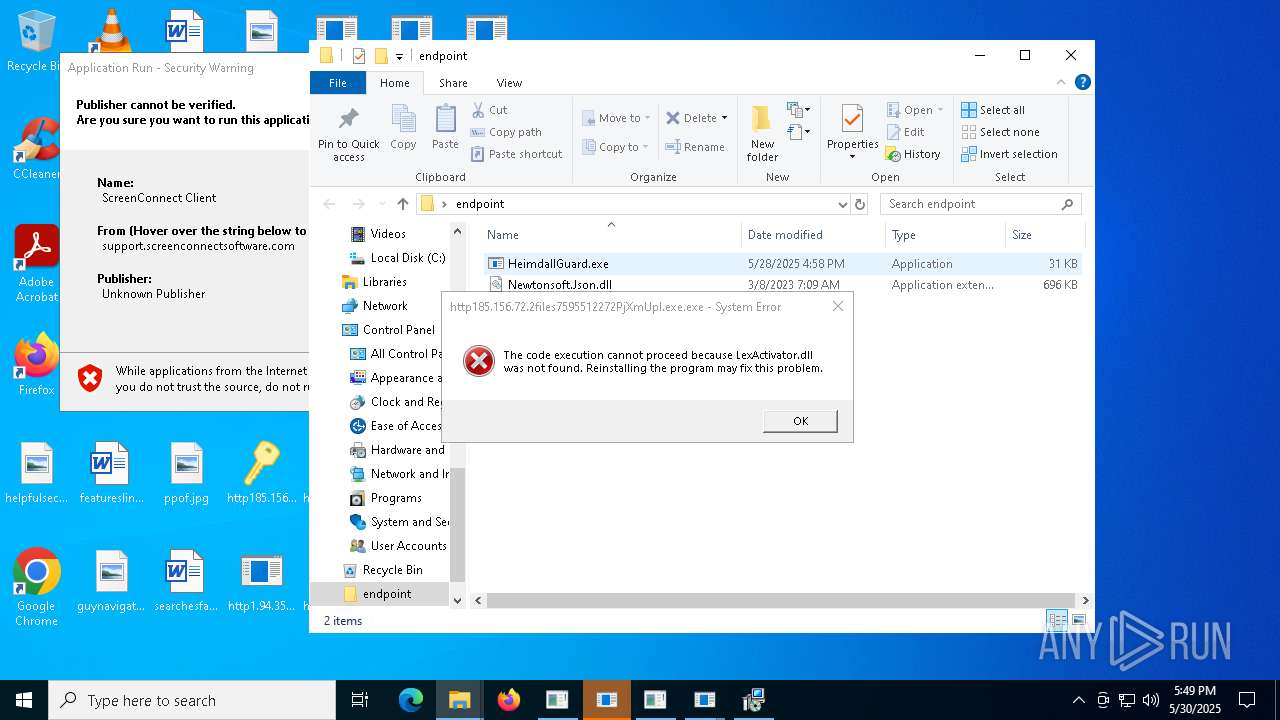1280x720 pixels.
Task: Click Select none in ribbon
Action: point(1000,132)
